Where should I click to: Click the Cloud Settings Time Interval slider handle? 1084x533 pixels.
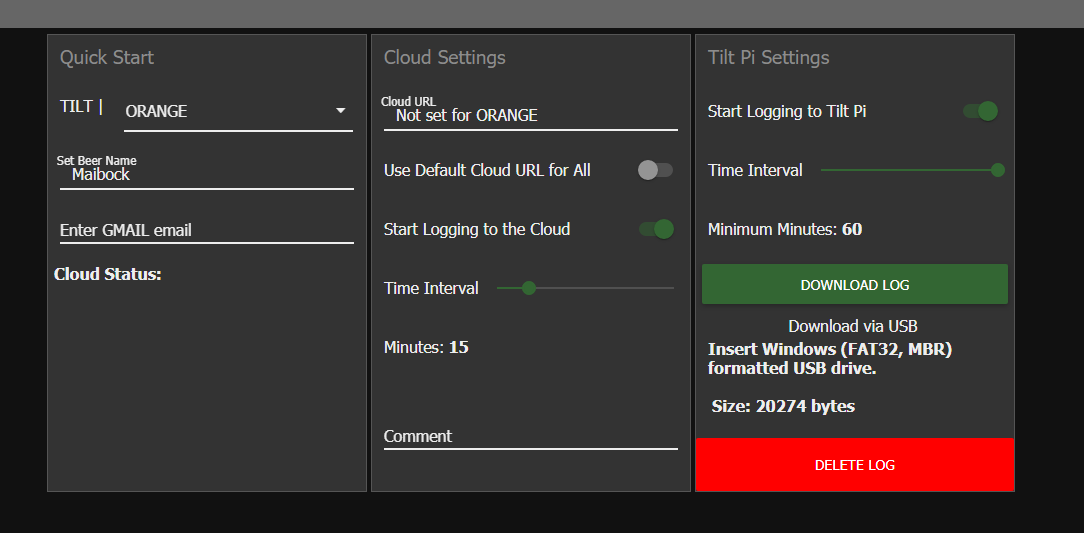point(529,288)
